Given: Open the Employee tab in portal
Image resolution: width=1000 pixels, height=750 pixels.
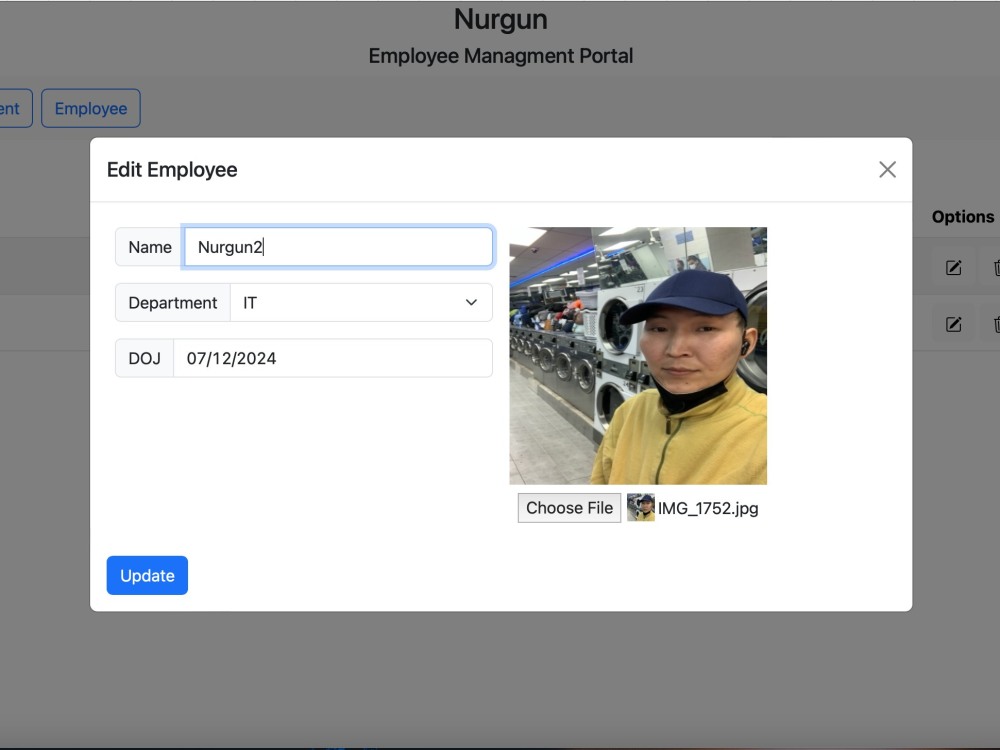Looking at the screenshot, I should (x=91, y=108).
